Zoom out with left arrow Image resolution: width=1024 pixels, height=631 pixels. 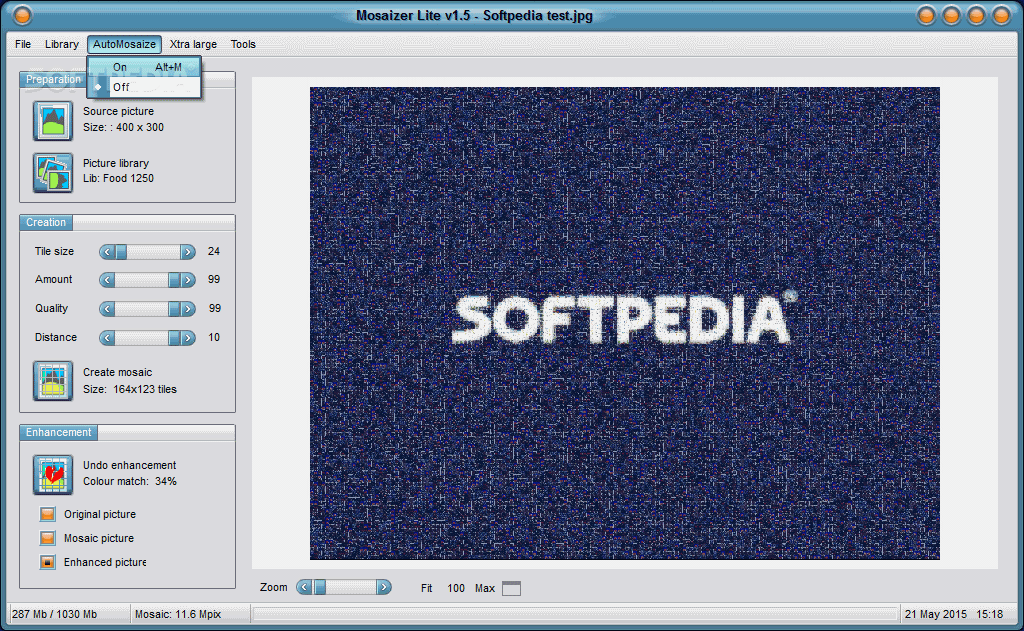click(x=304, y=587)
